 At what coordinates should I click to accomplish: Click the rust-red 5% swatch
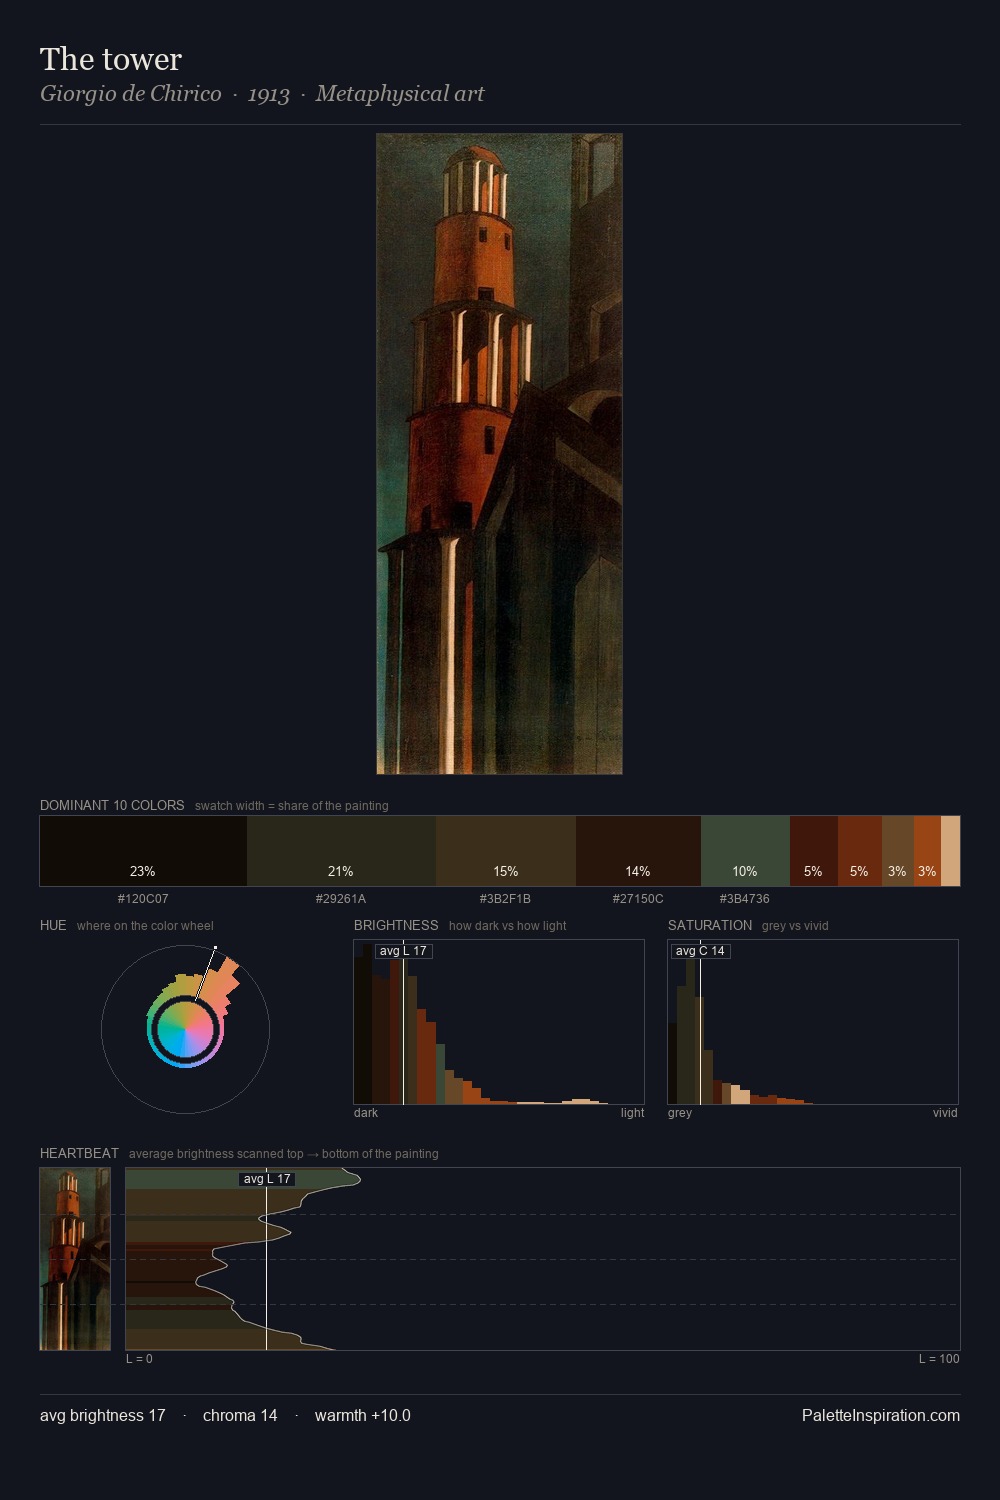[860, 851]
